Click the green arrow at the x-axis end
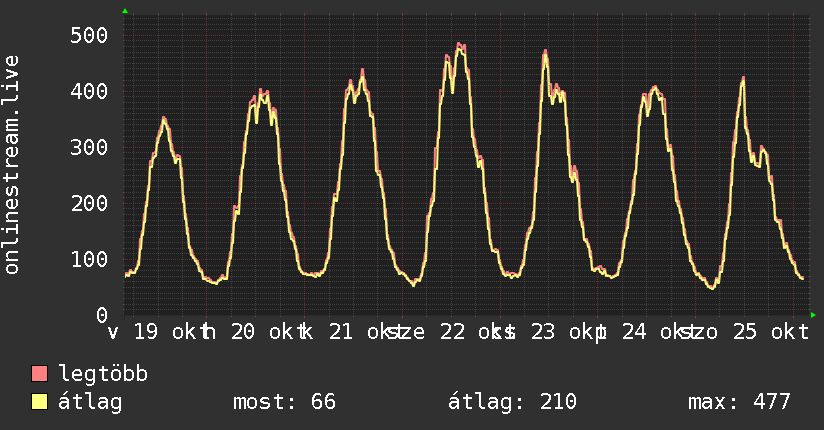The image size is (824, 430). point(813,315)
